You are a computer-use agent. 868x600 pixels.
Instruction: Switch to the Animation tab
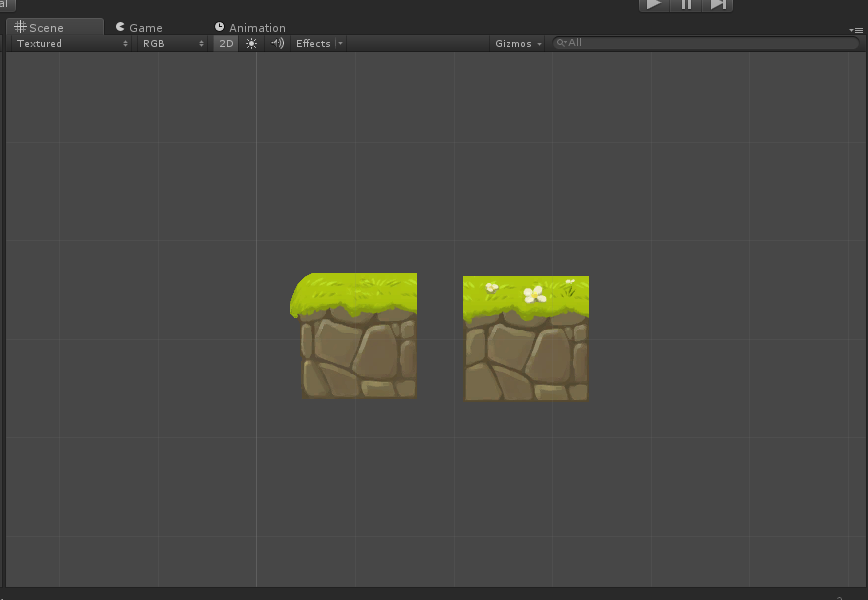tap(255, 27)
